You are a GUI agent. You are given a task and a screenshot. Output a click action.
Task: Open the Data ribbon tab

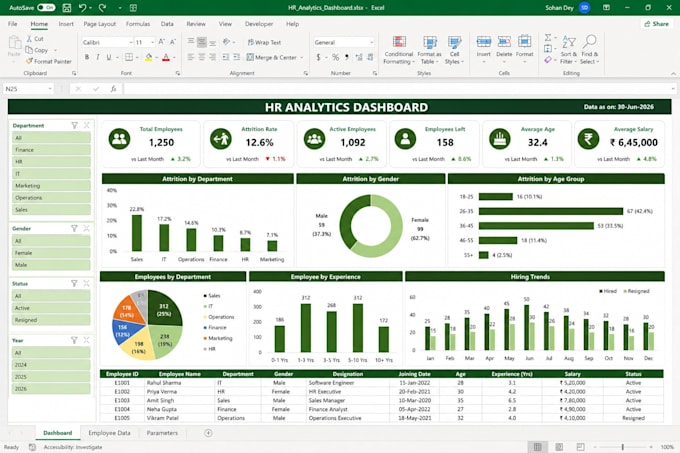(167, 24)
